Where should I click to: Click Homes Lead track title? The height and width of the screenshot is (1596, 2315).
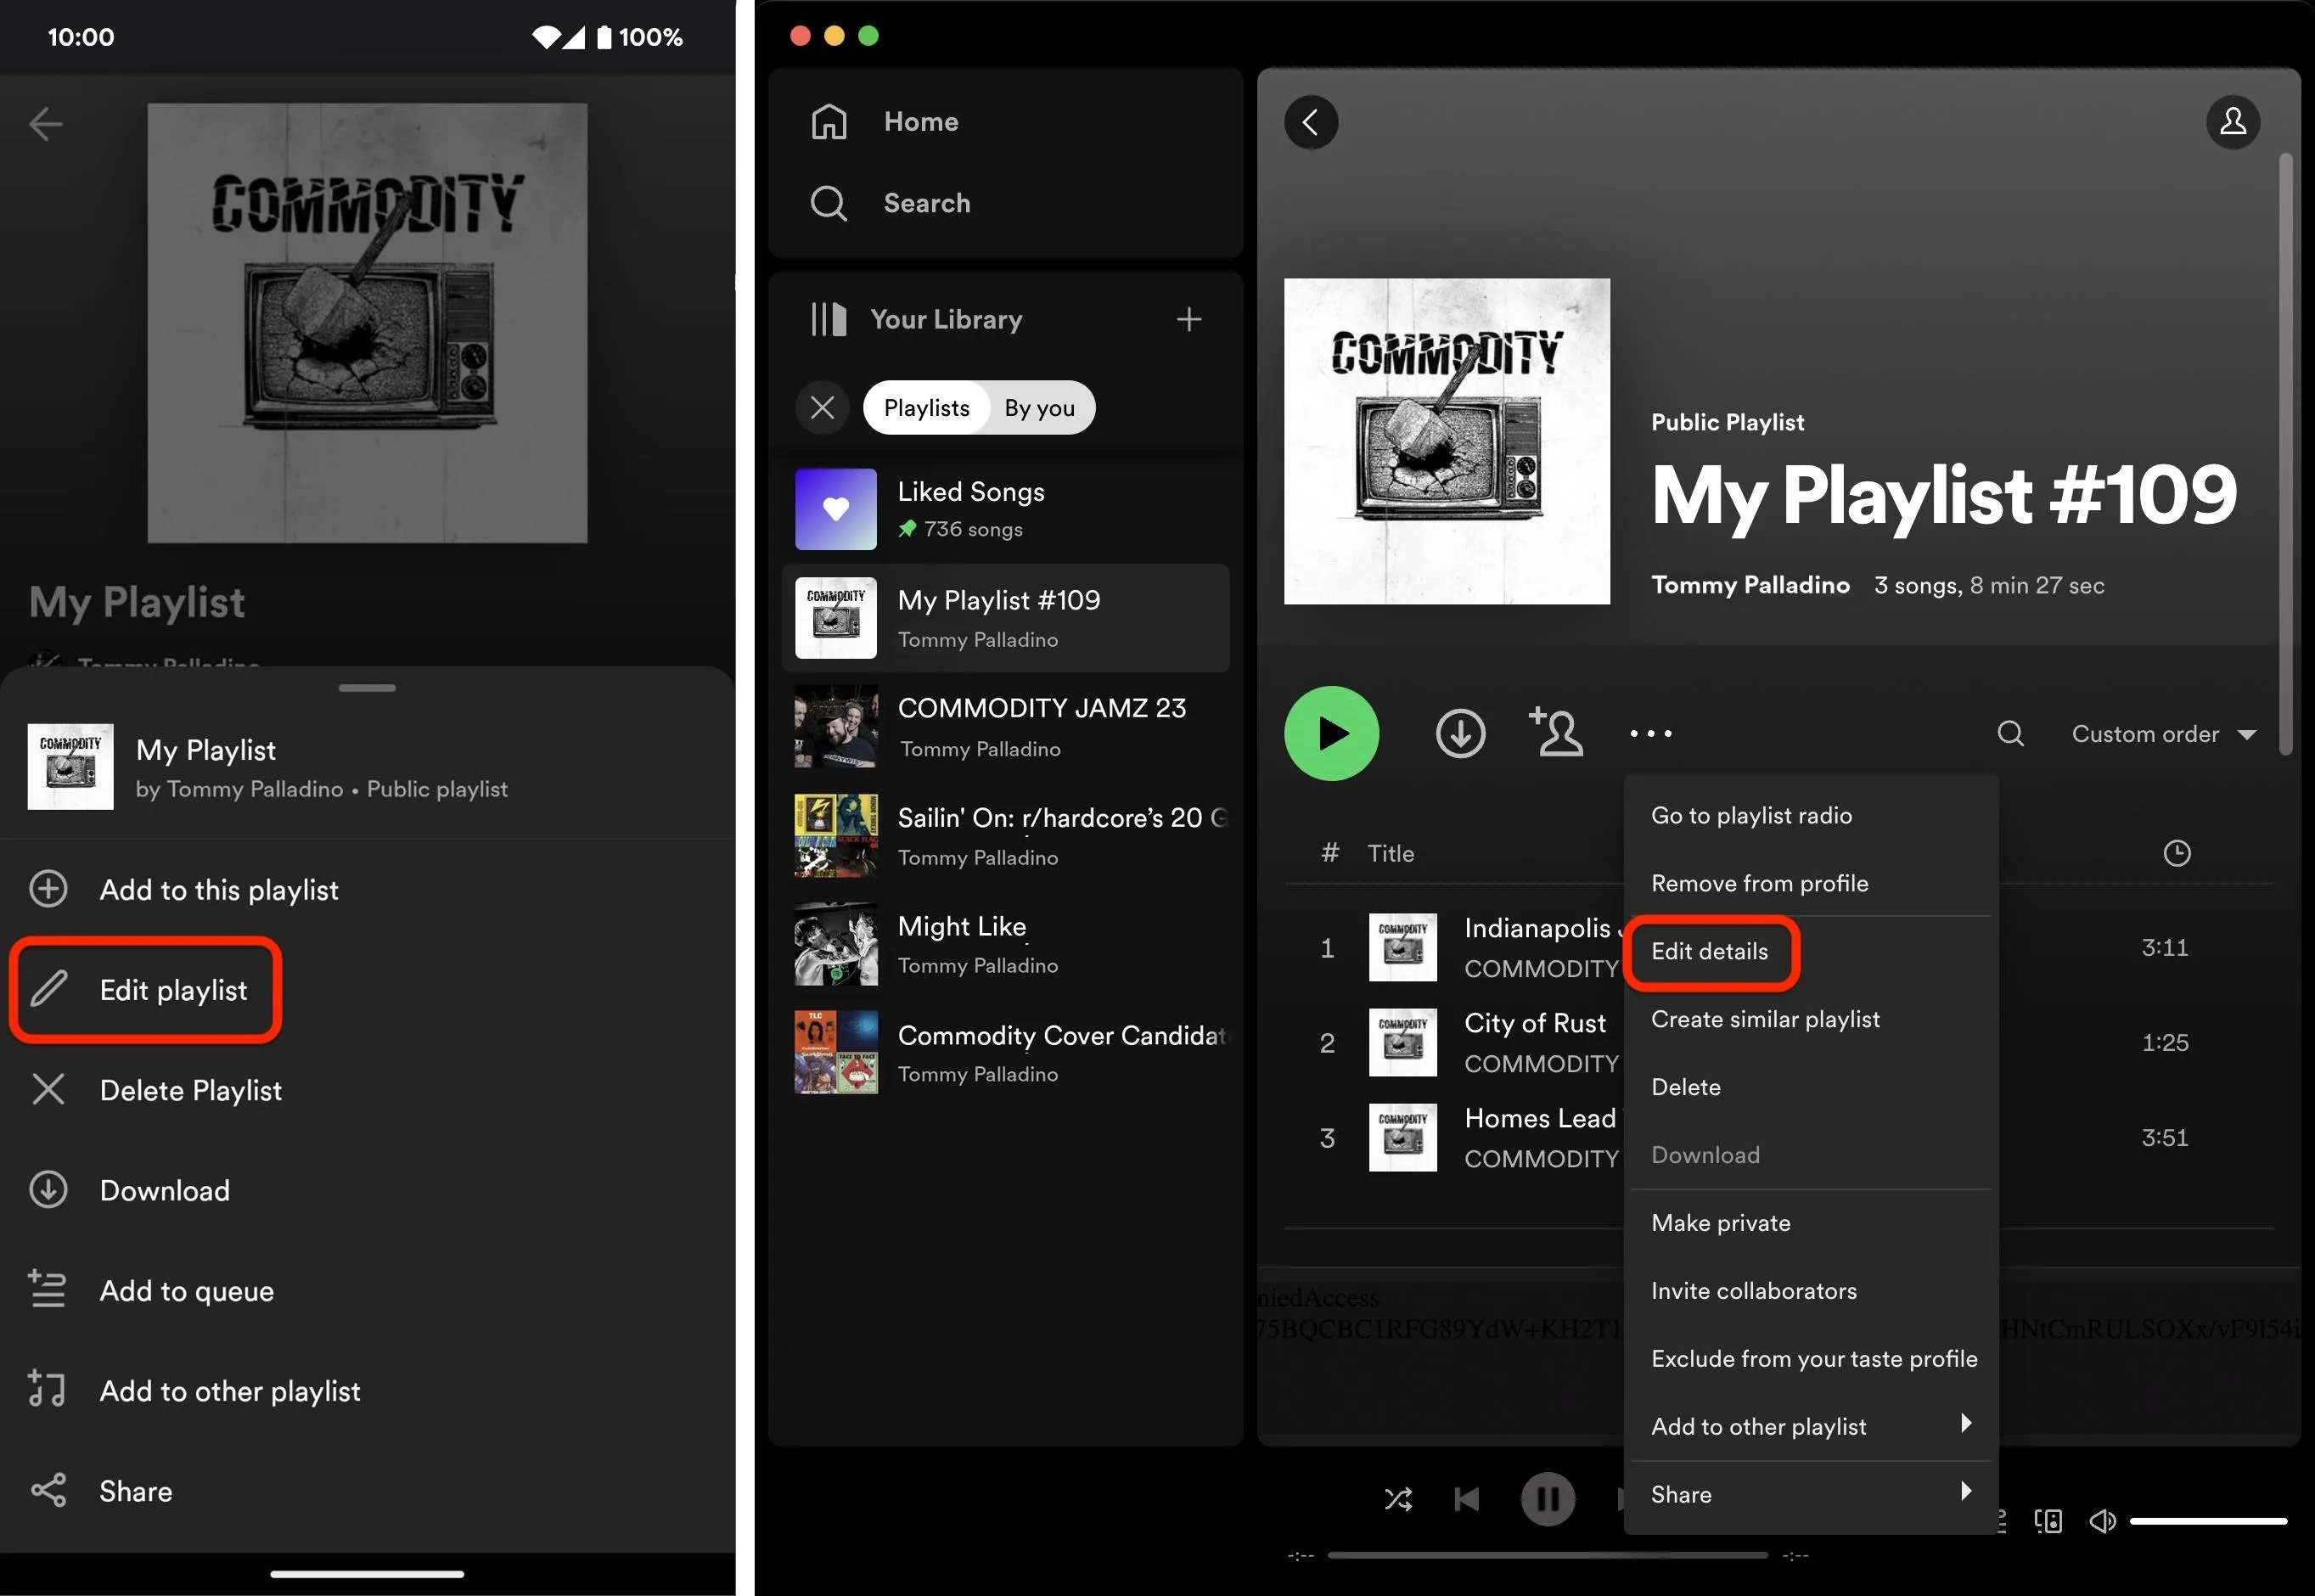pyautogui.click(x=1540, y=1118)
